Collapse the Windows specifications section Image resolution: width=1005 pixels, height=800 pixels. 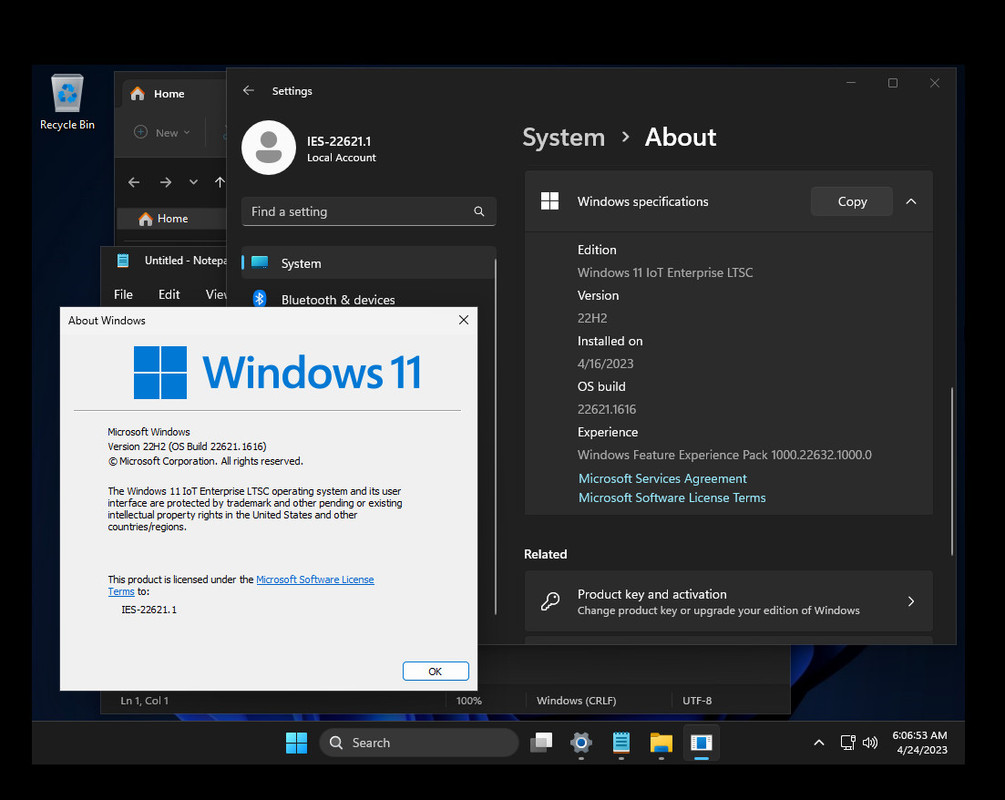coord(911,201)
